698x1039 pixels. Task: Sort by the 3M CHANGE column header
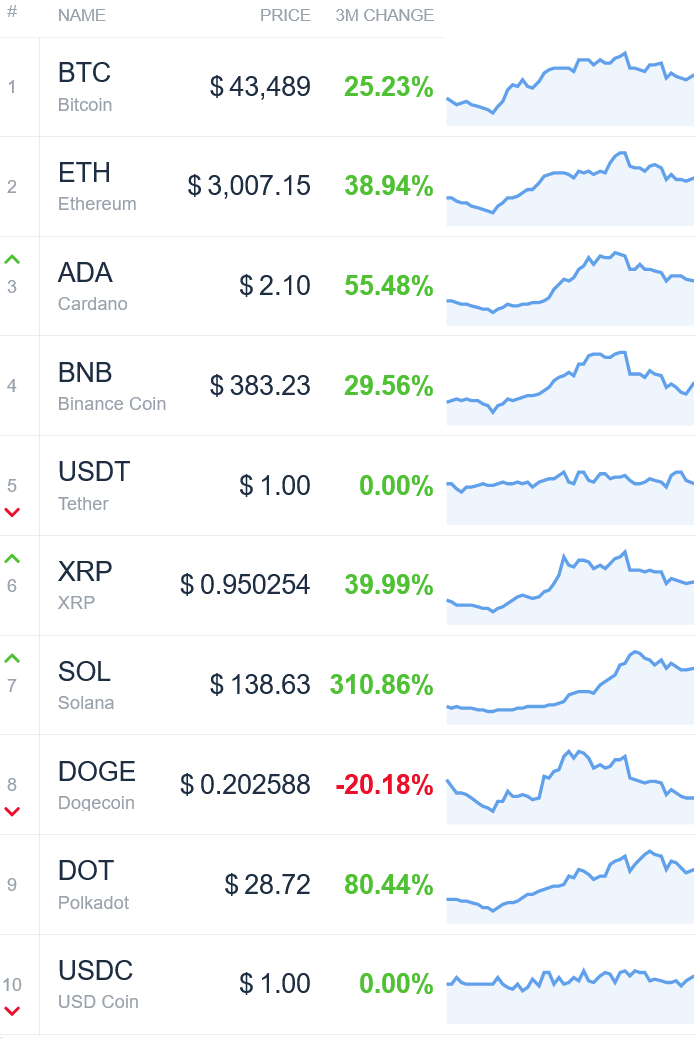tap(384, 15)
